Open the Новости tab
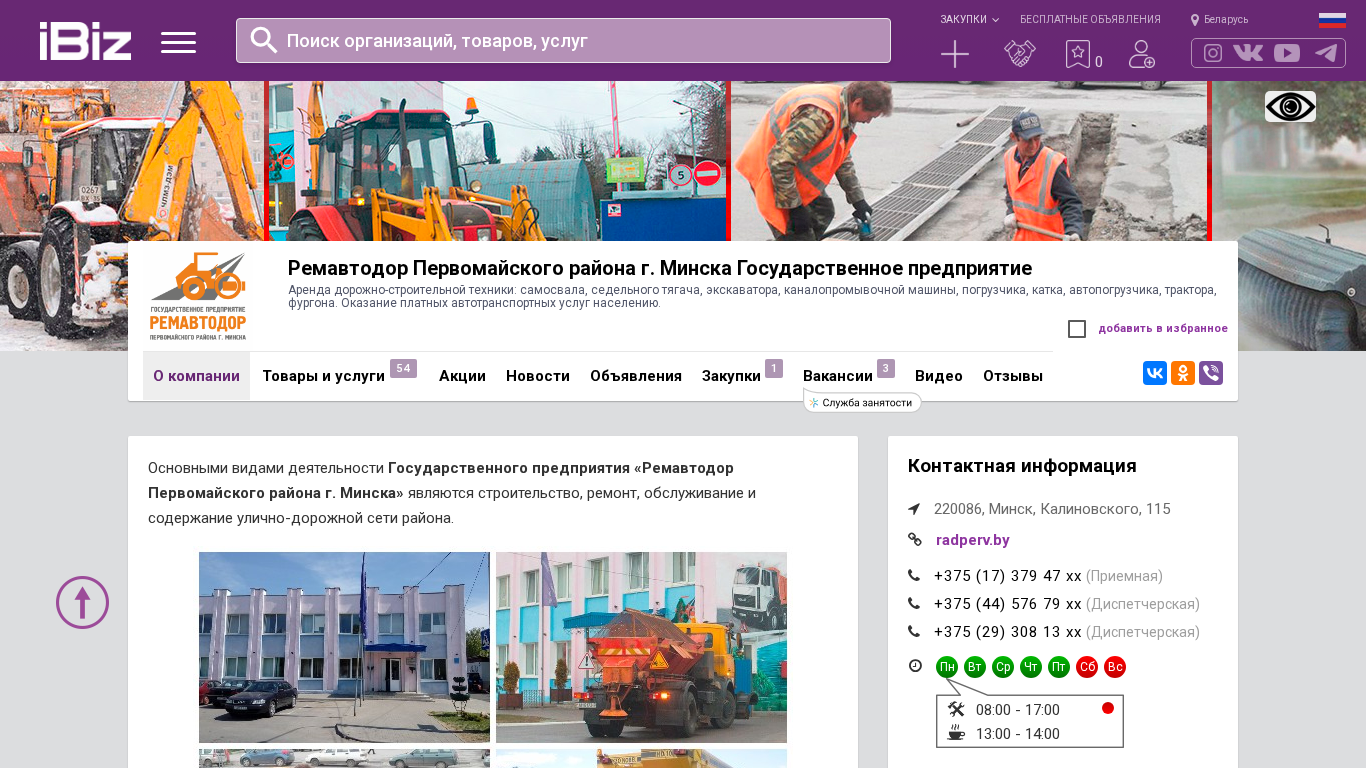The image size is (1366, 768). [538, 376]
